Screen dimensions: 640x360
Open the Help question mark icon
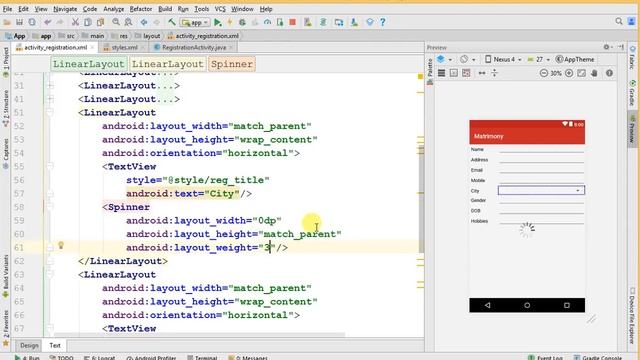pos(382,22)
